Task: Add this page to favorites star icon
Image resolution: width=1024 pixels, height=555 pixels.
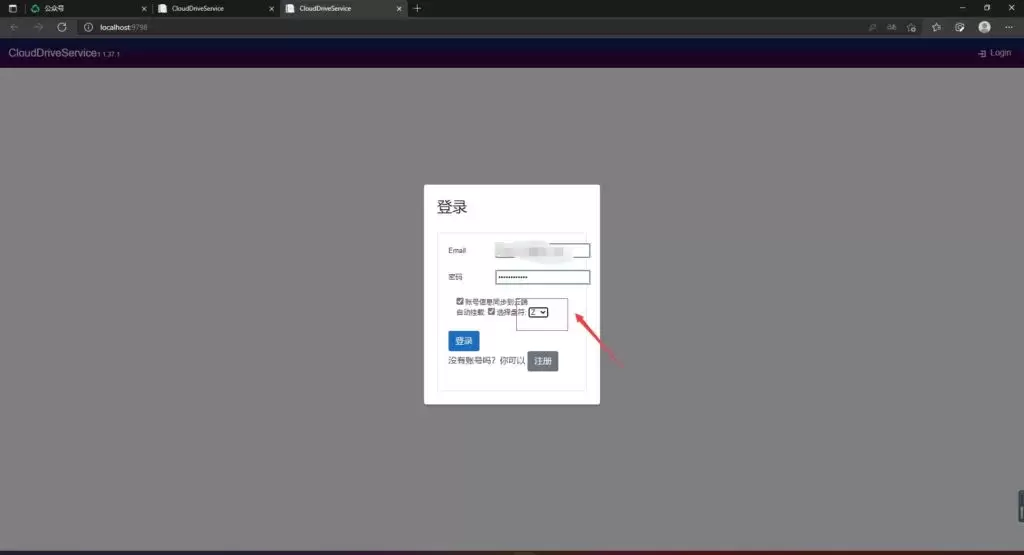Action: coord(912,27)
